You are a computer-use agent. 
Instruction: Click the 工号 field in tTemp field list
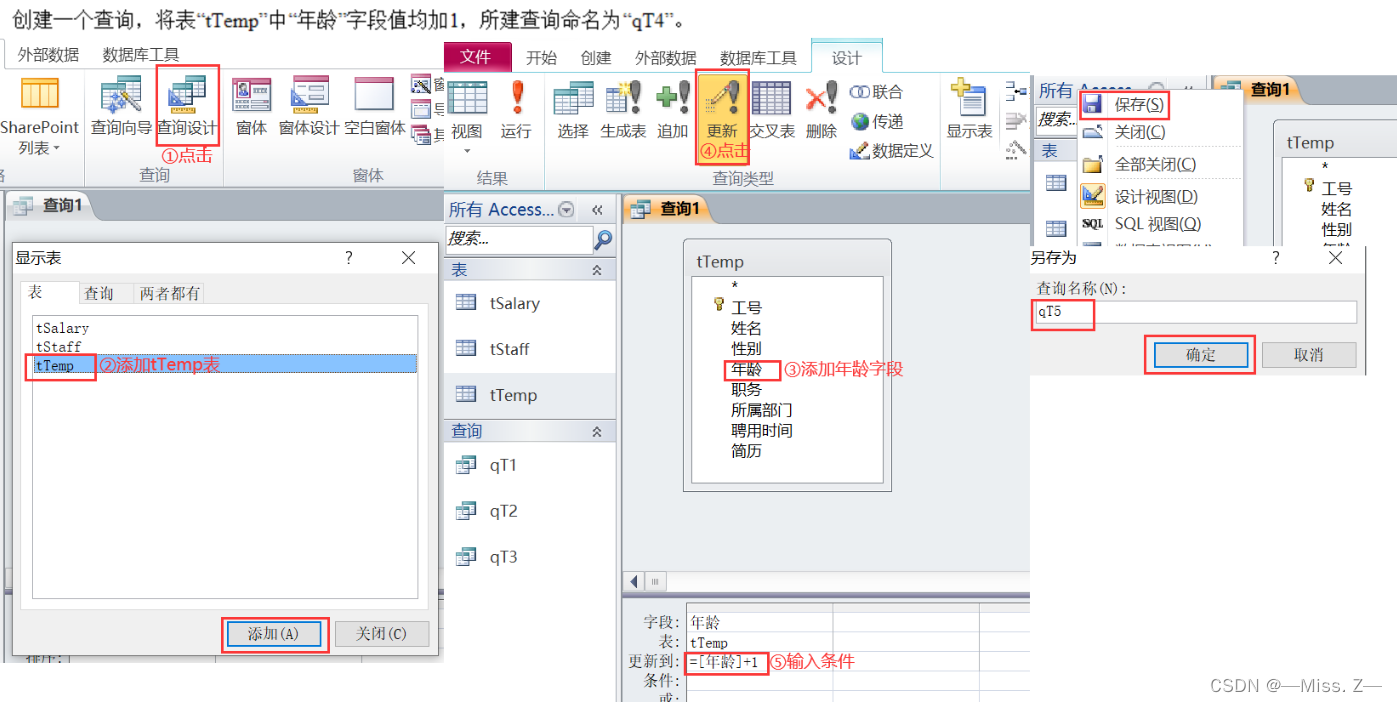pyautogui.click(x=746, y=308)
